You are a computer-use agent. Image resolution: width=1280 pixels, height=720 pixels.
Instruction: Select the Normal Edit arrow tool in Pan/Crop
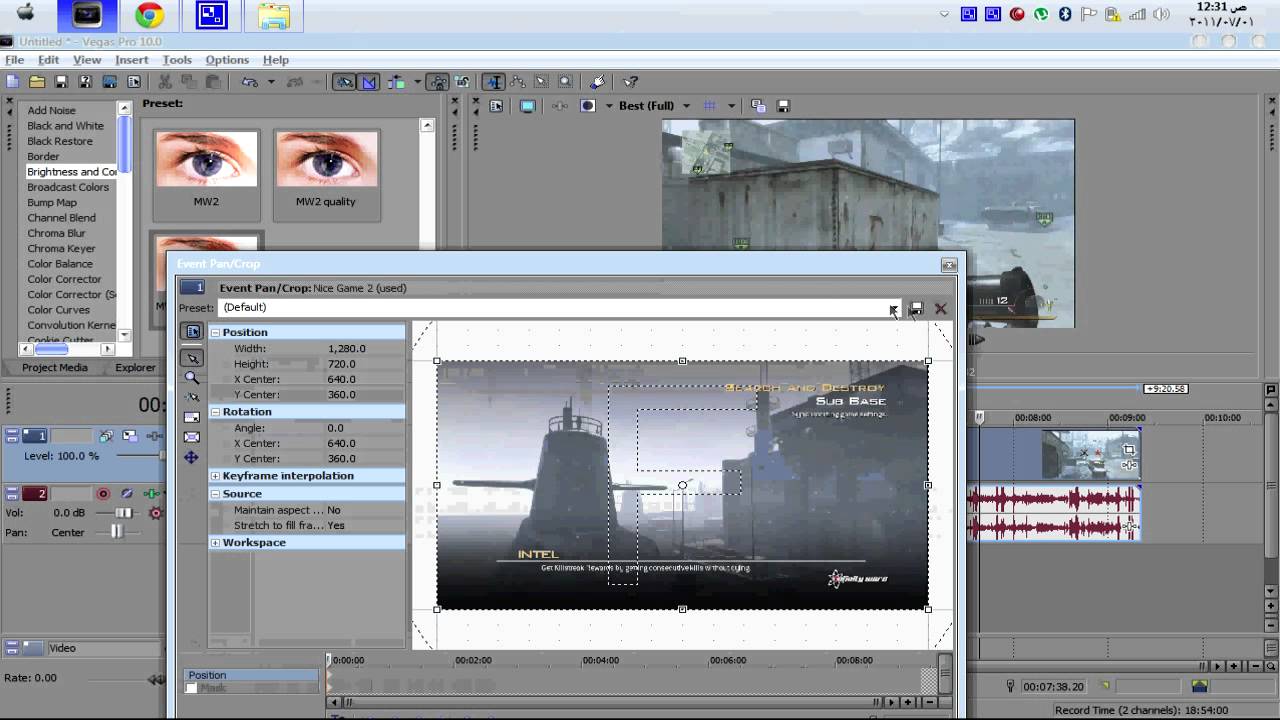pyautogui.click(x=192, y=357)
